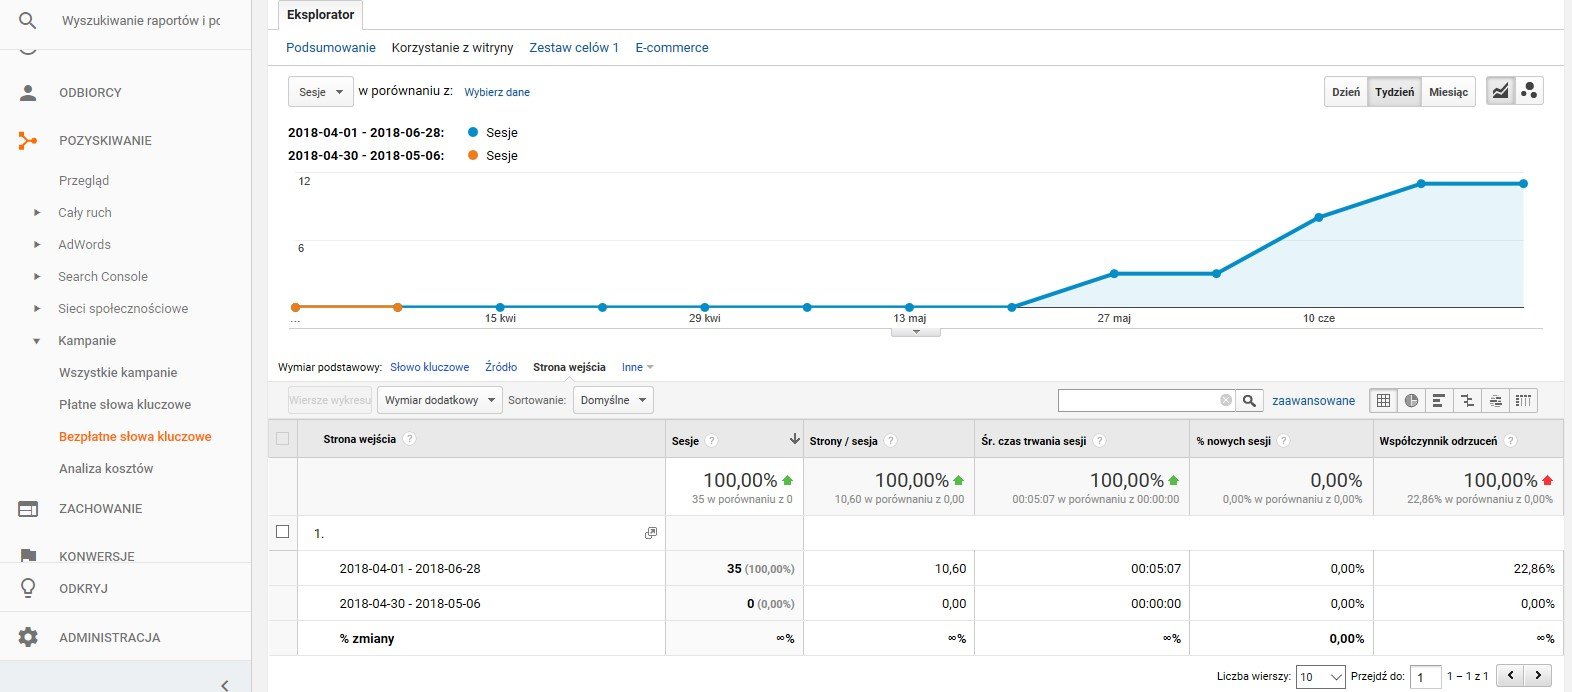Select the pie chart percentage view icon
This screenshot has height=692, width=1572.
coord(1411,401)
